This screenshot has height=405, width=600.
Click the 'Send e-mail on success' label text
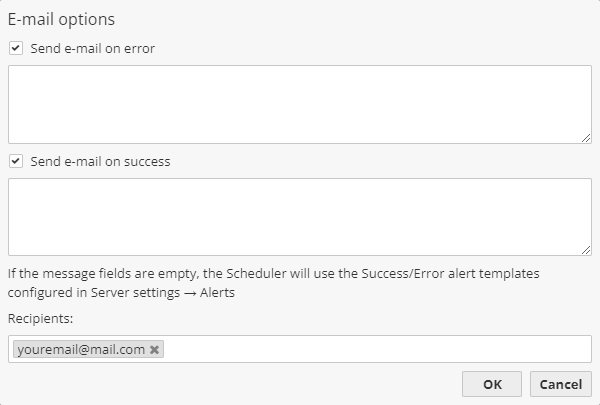click(100, 161)
